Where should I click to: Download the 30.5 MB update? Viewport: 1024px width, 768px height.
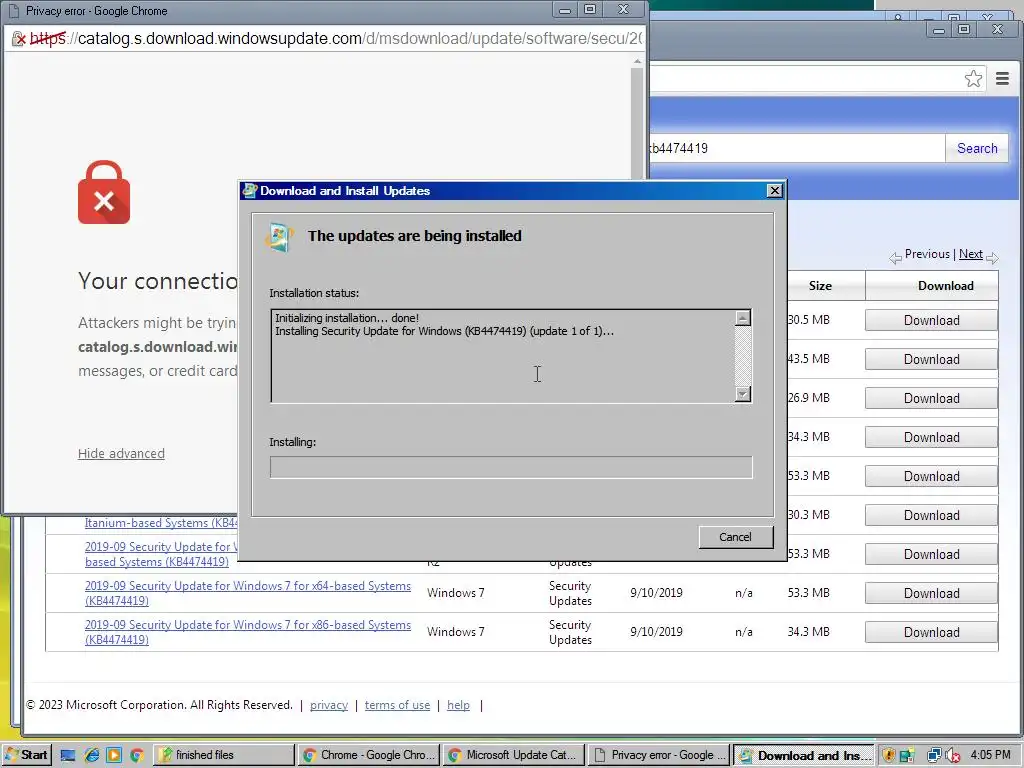(x=931, y=320)
